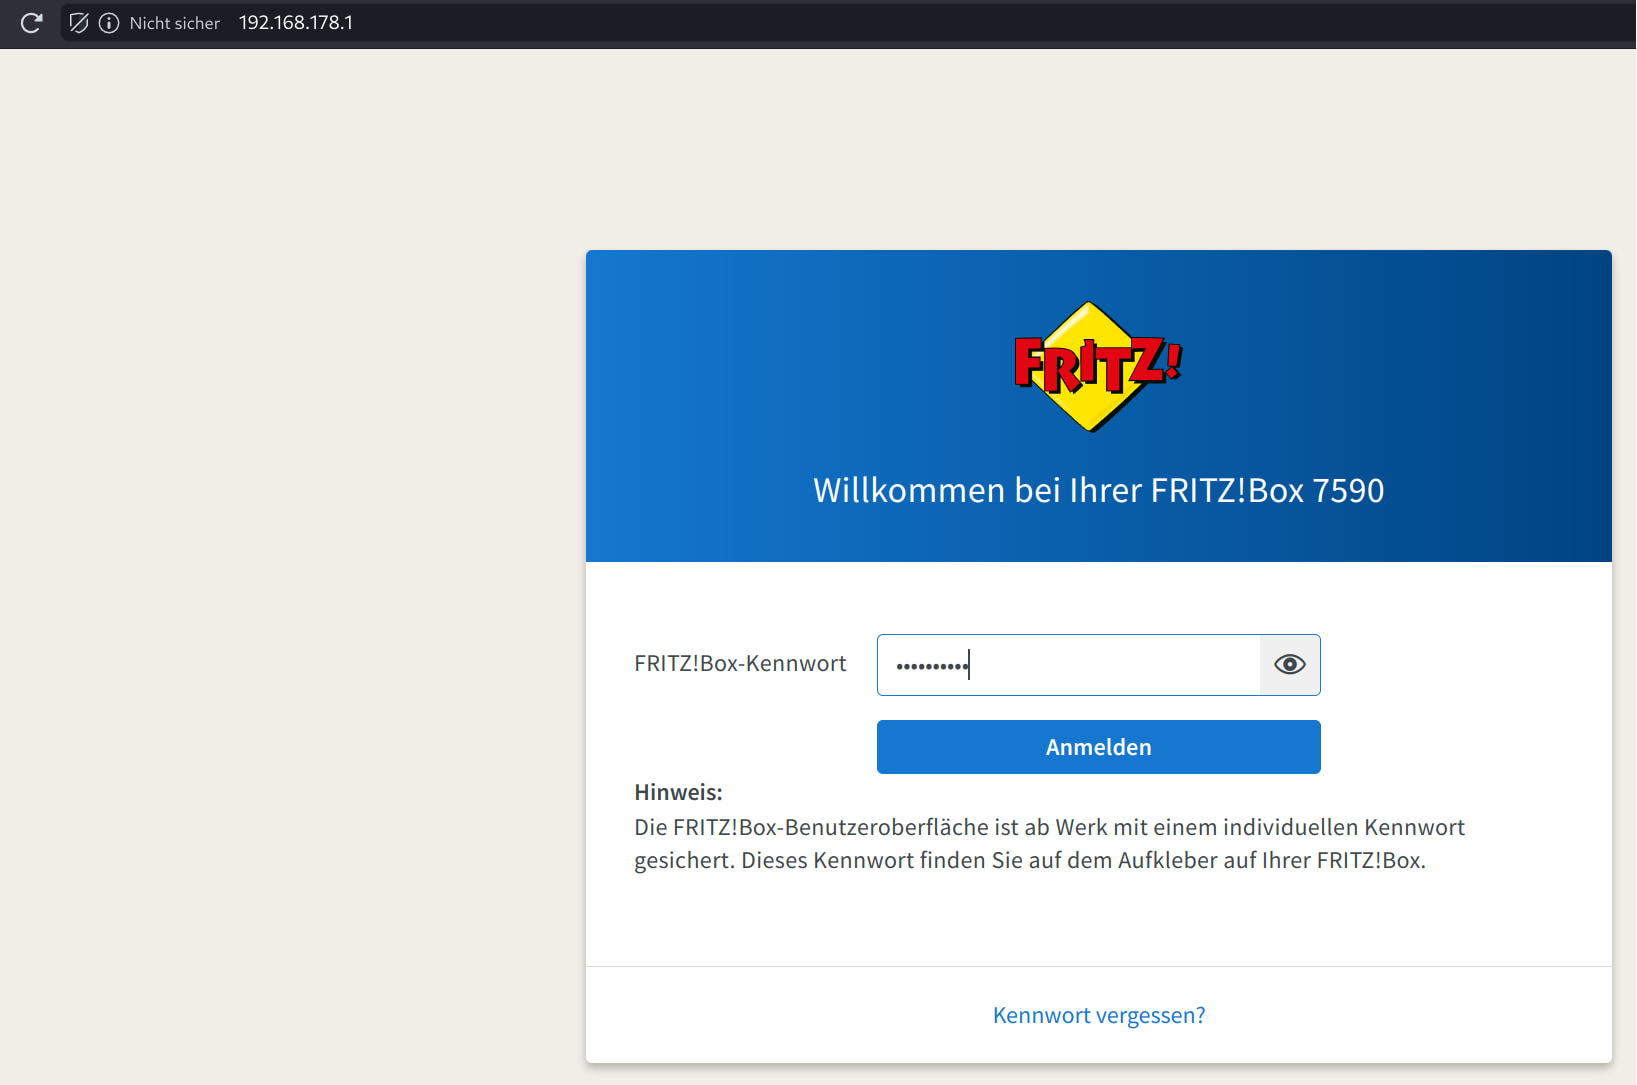Screen dimensions: 1637x1085
Task: Click the "FRITZ!Box-Kennwort" field label
Action: click(x=740, y=664)
